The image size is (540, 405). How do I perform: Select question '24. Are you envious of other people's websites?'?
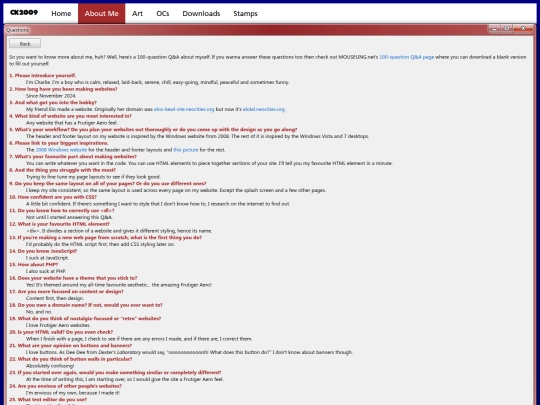tap(65, 386)
